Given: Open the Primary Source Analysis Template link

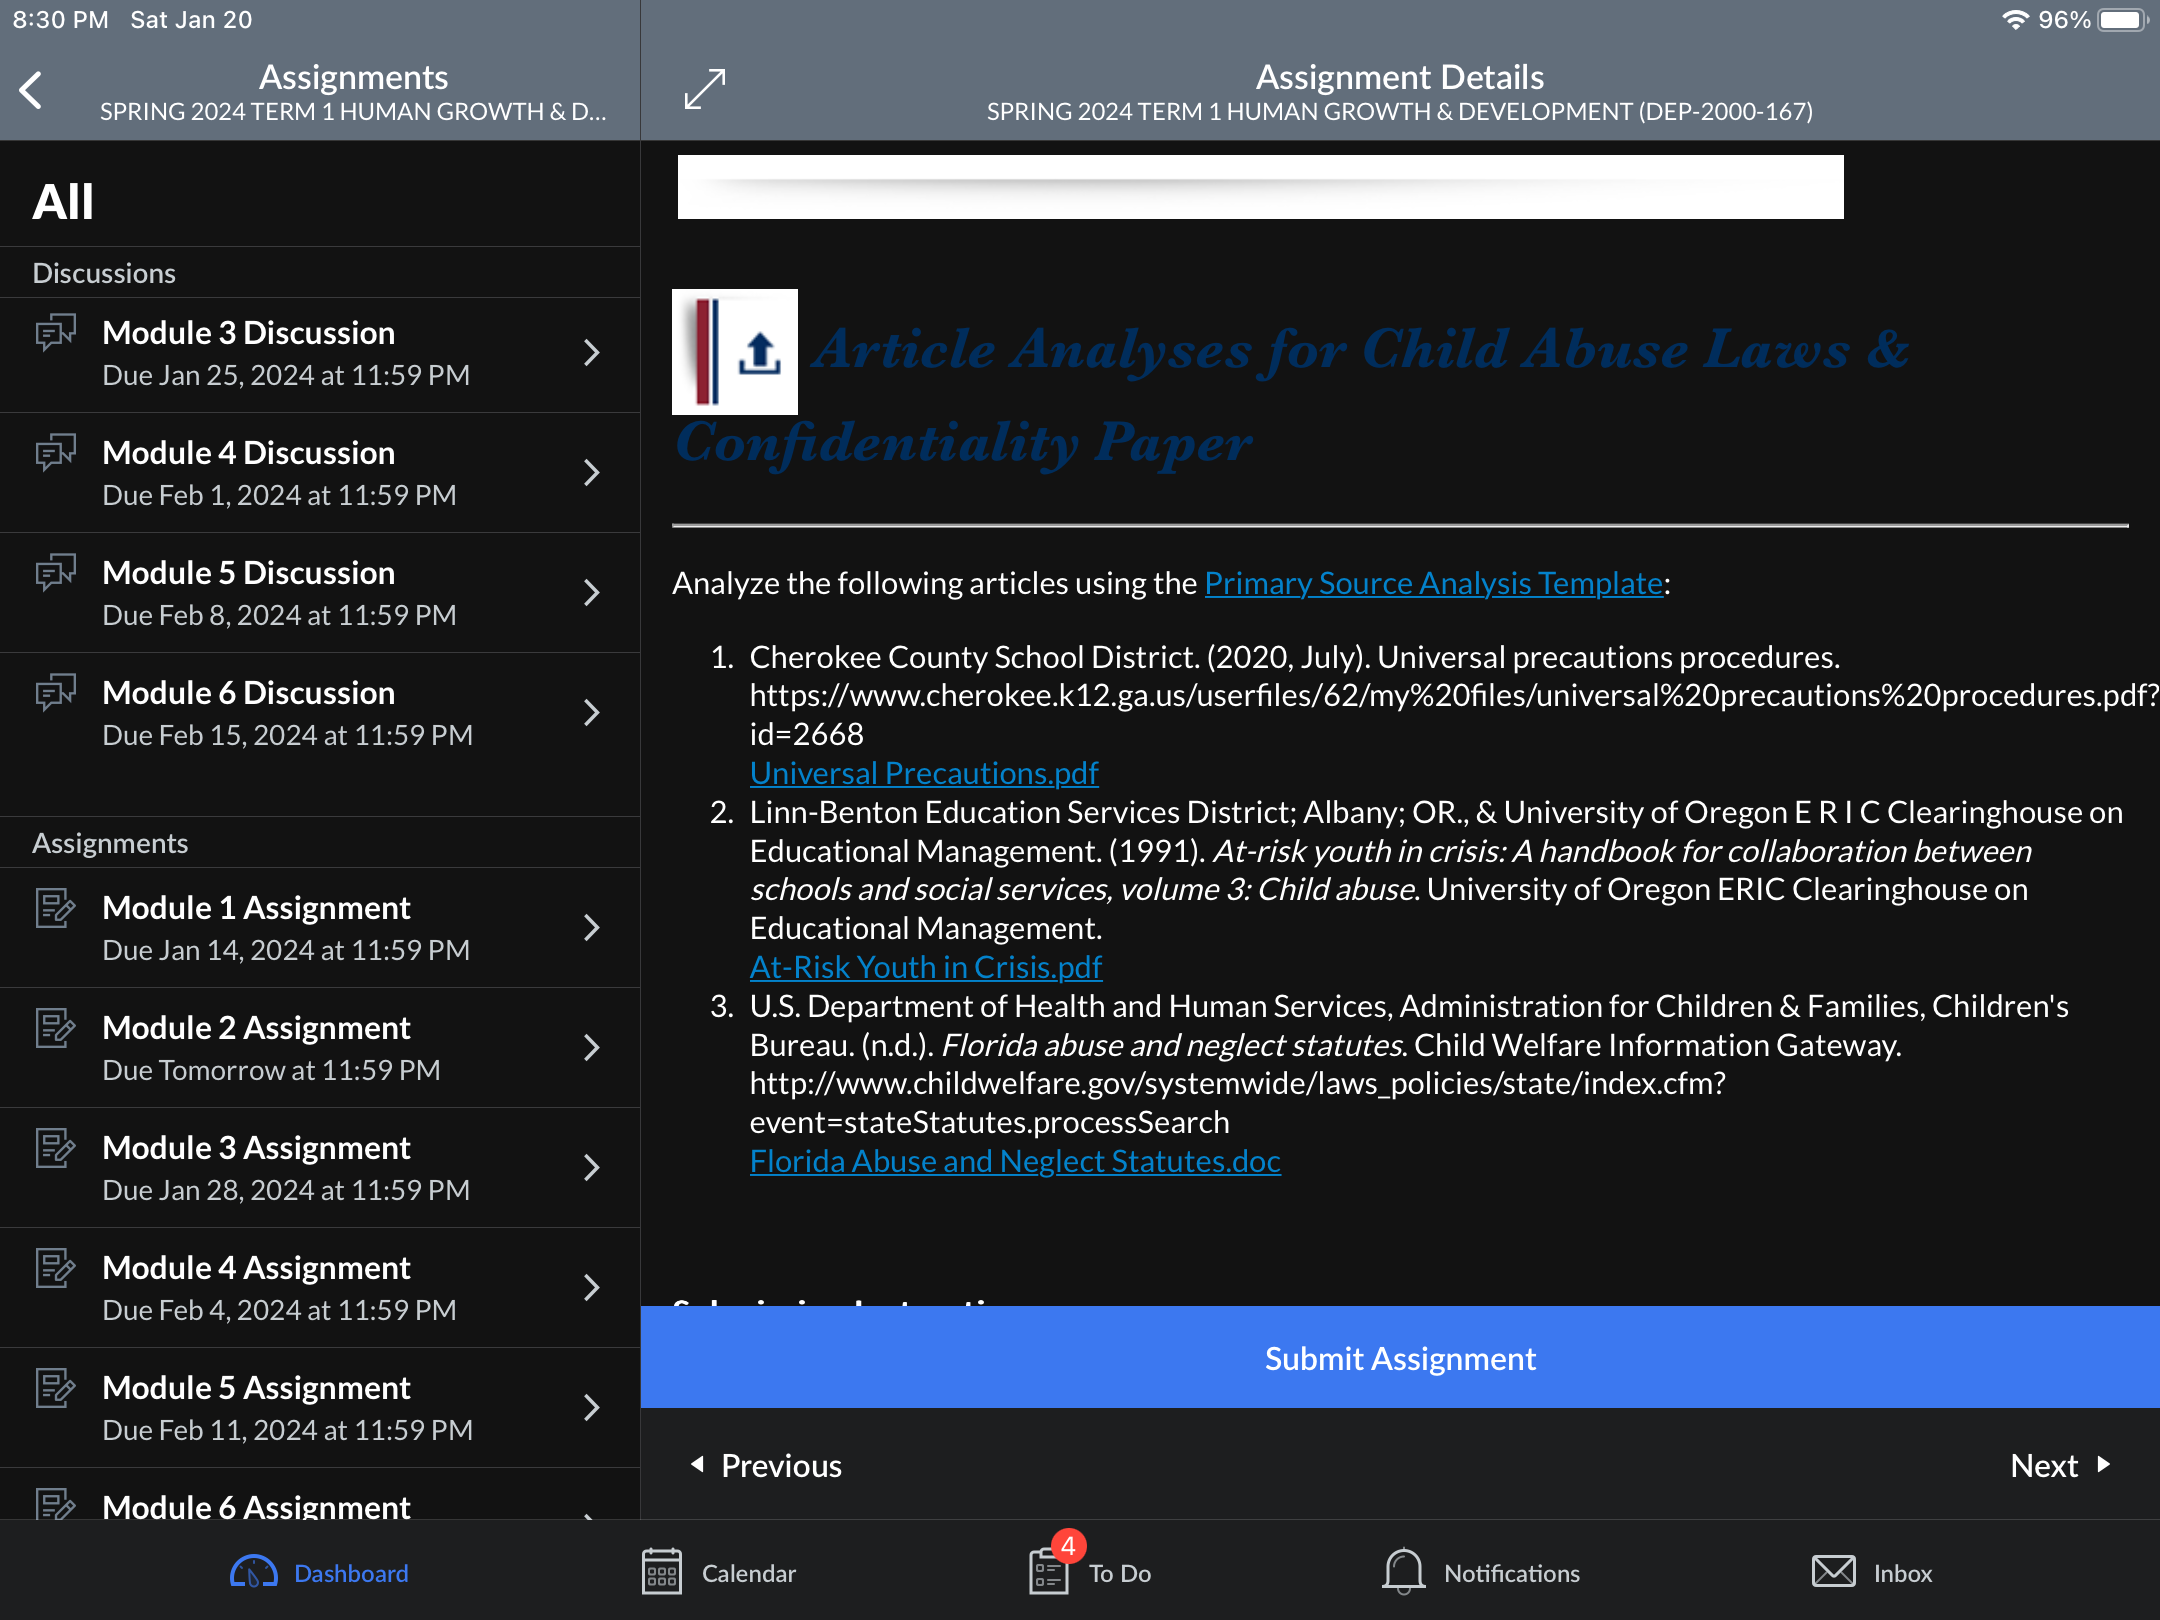Looking at the screenshot, I should pyautogui.click(x=1433, y=583).
